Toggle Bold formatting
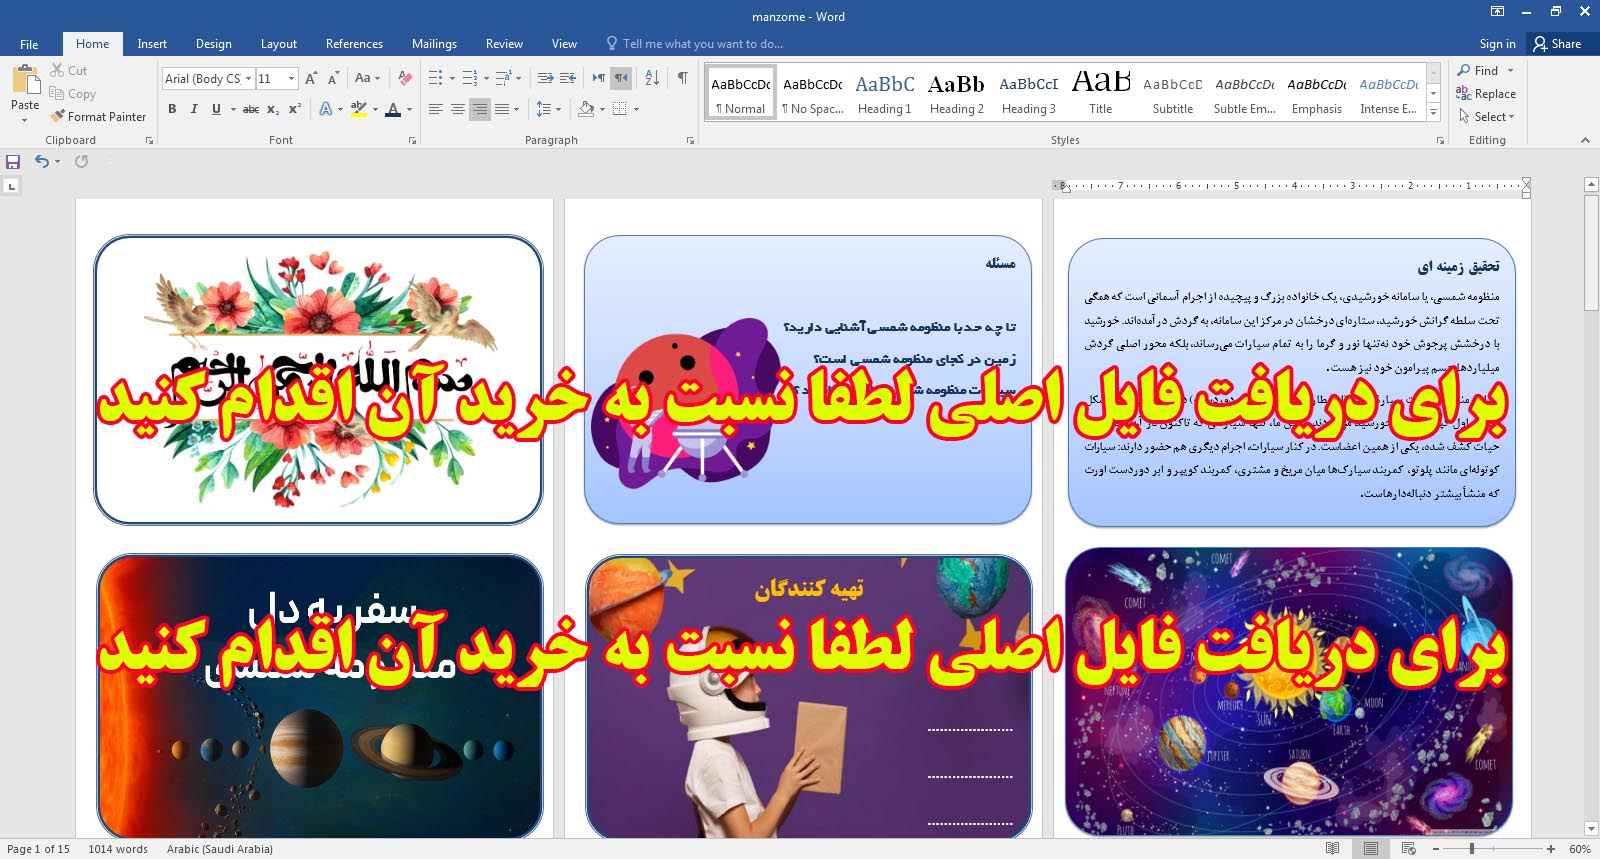The image size is (1600, 859). coord(172,109)
